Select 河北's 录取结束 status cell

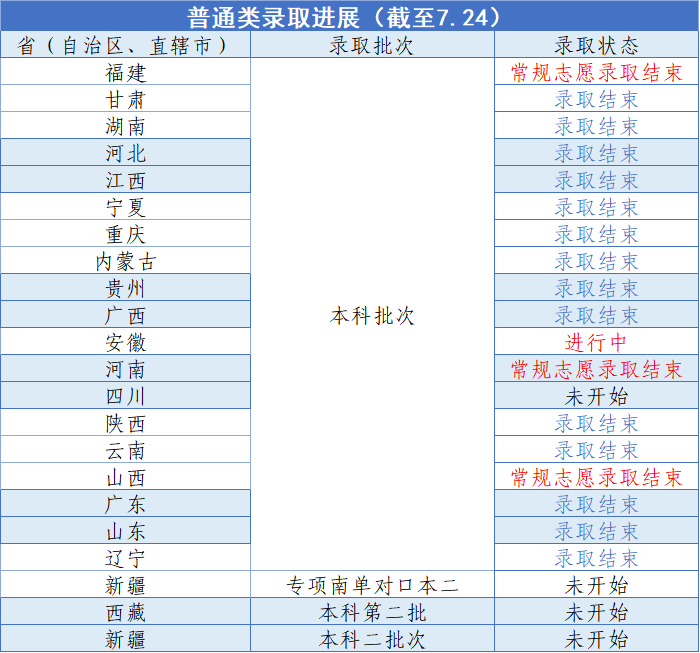pos(596,153)
